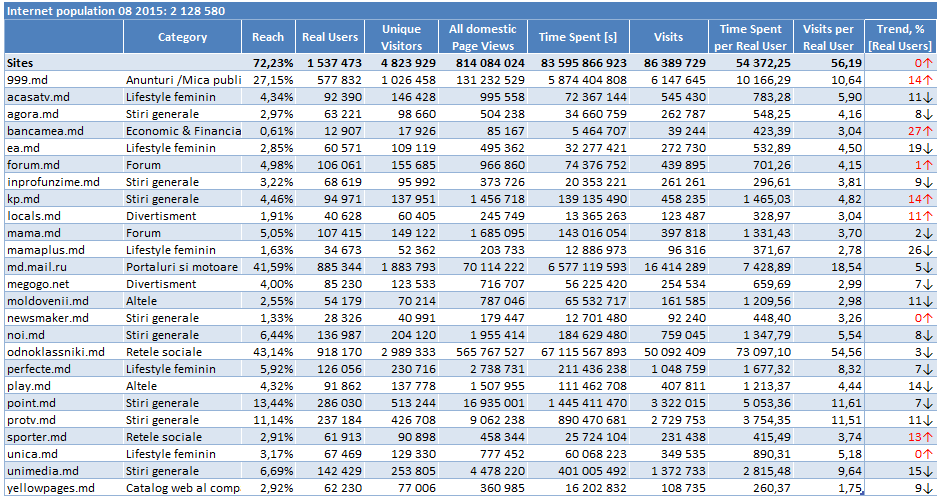Select the mamaplus.md site cell

[x=63, y=250]
